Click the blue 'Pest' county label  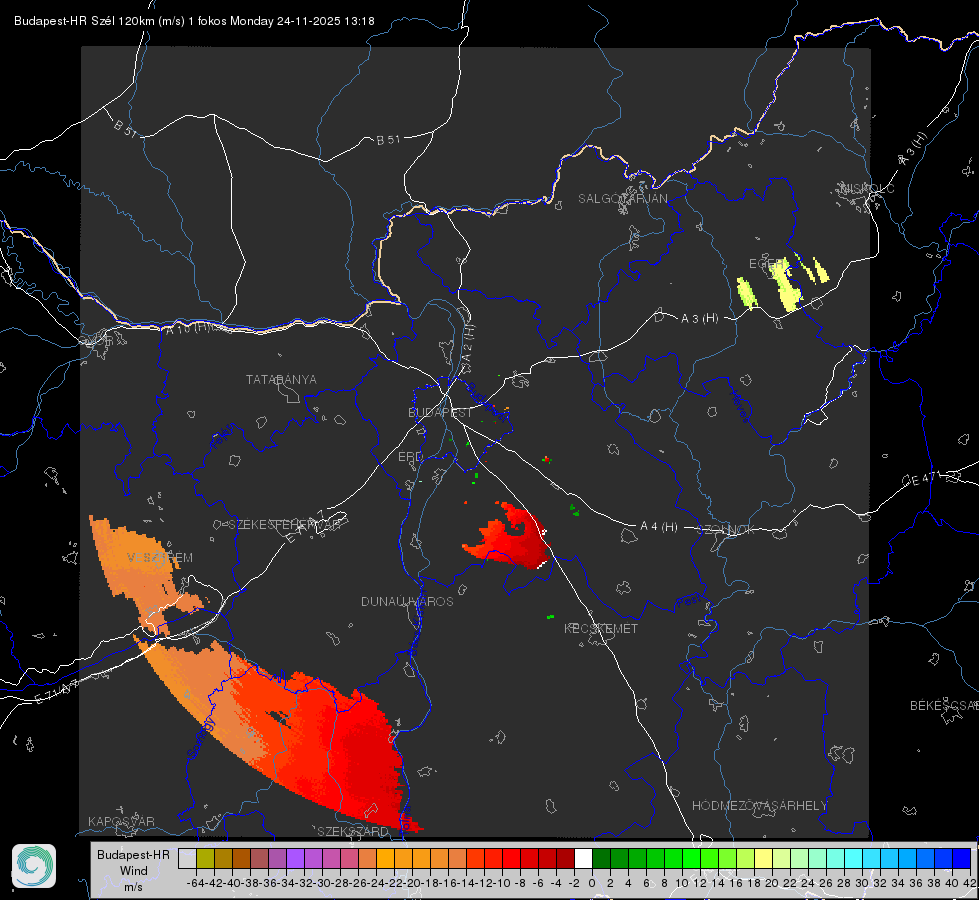[689, 601]
